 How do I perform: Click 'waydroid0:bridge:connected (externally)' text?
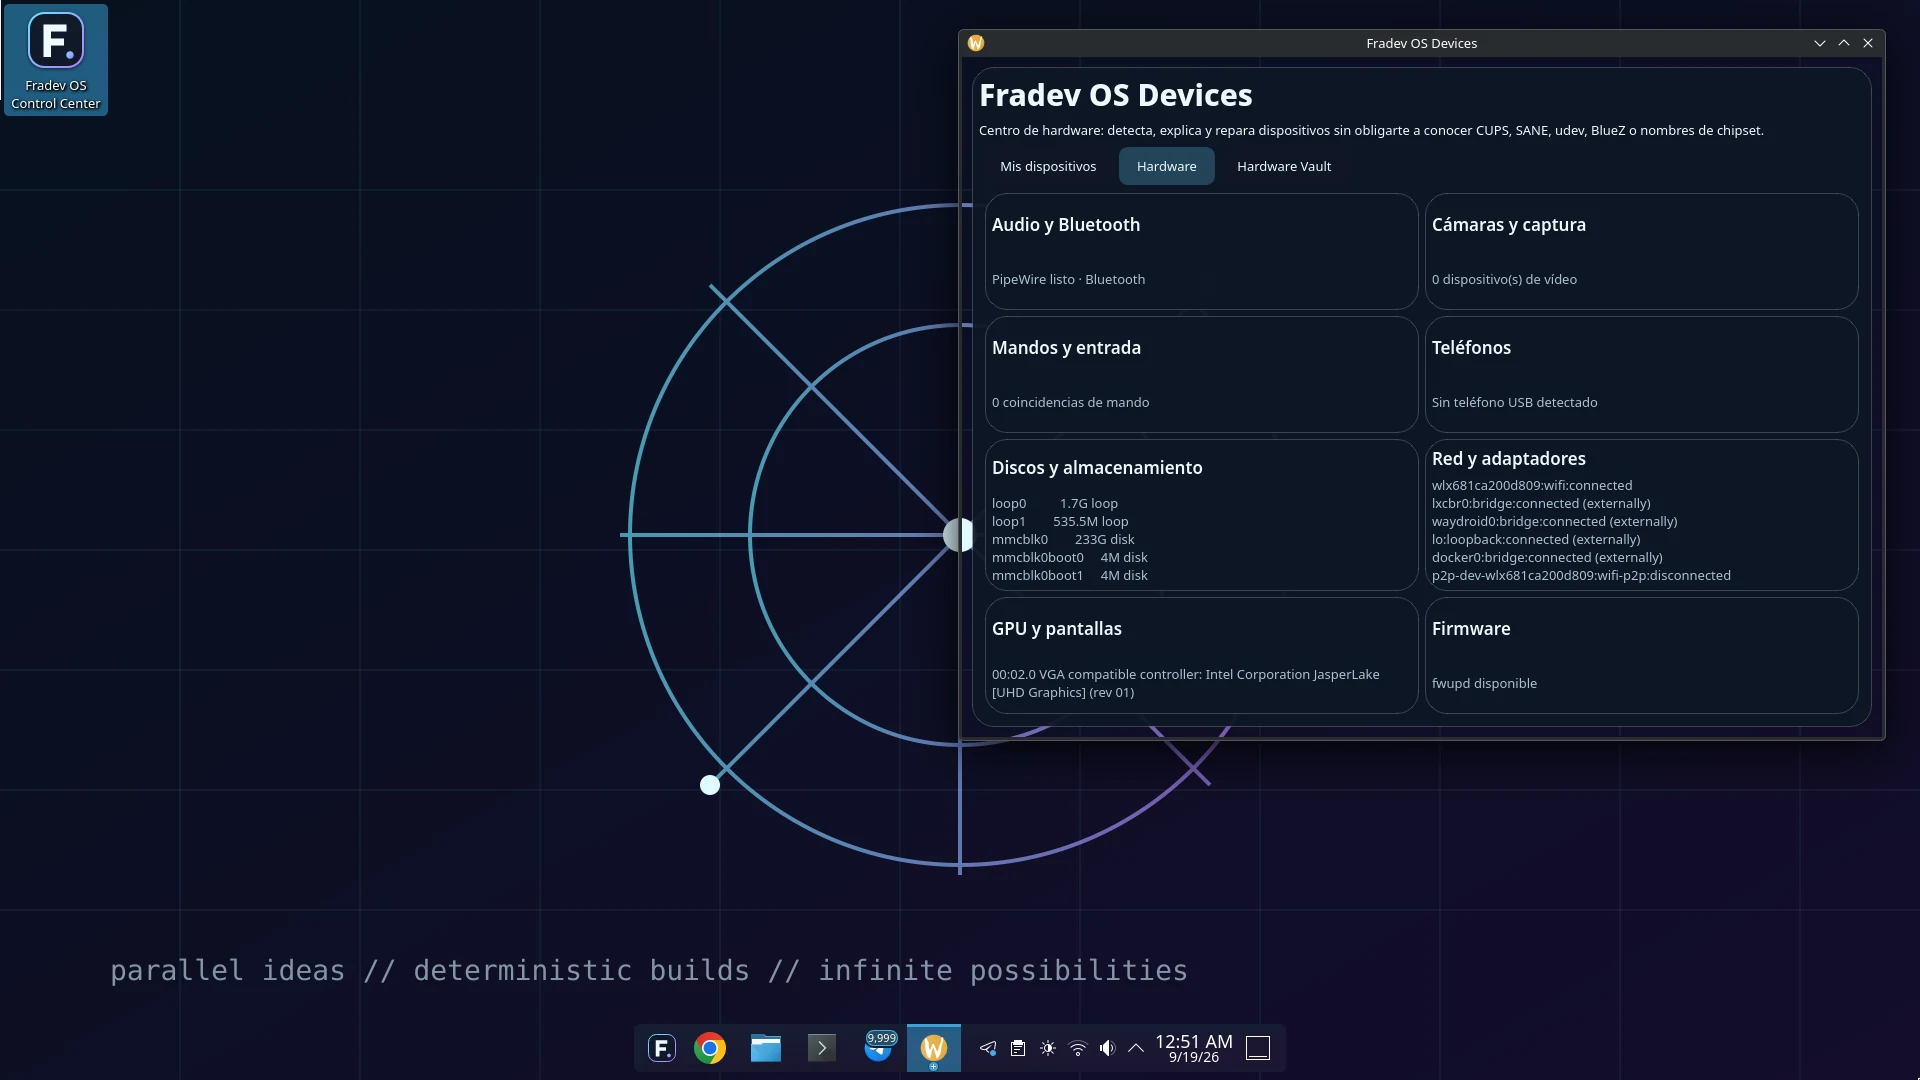[x=1554, y=521]
